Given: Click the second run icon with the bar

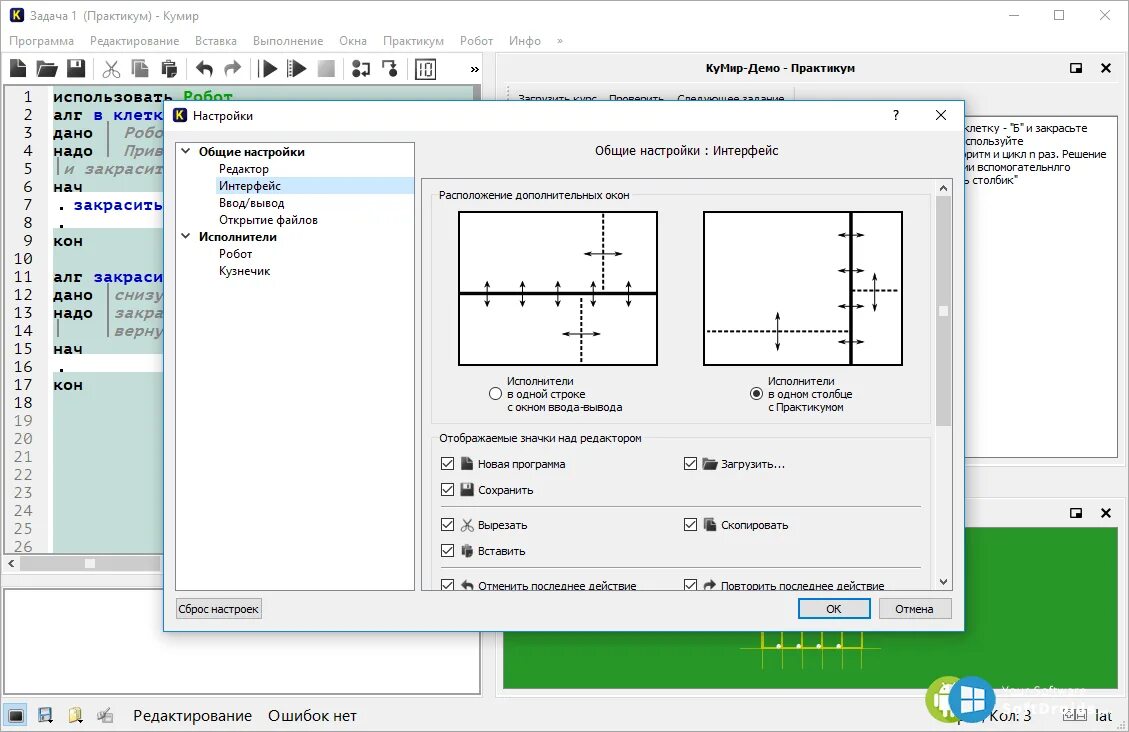Looking at the screenshot, I should (297, 68).
